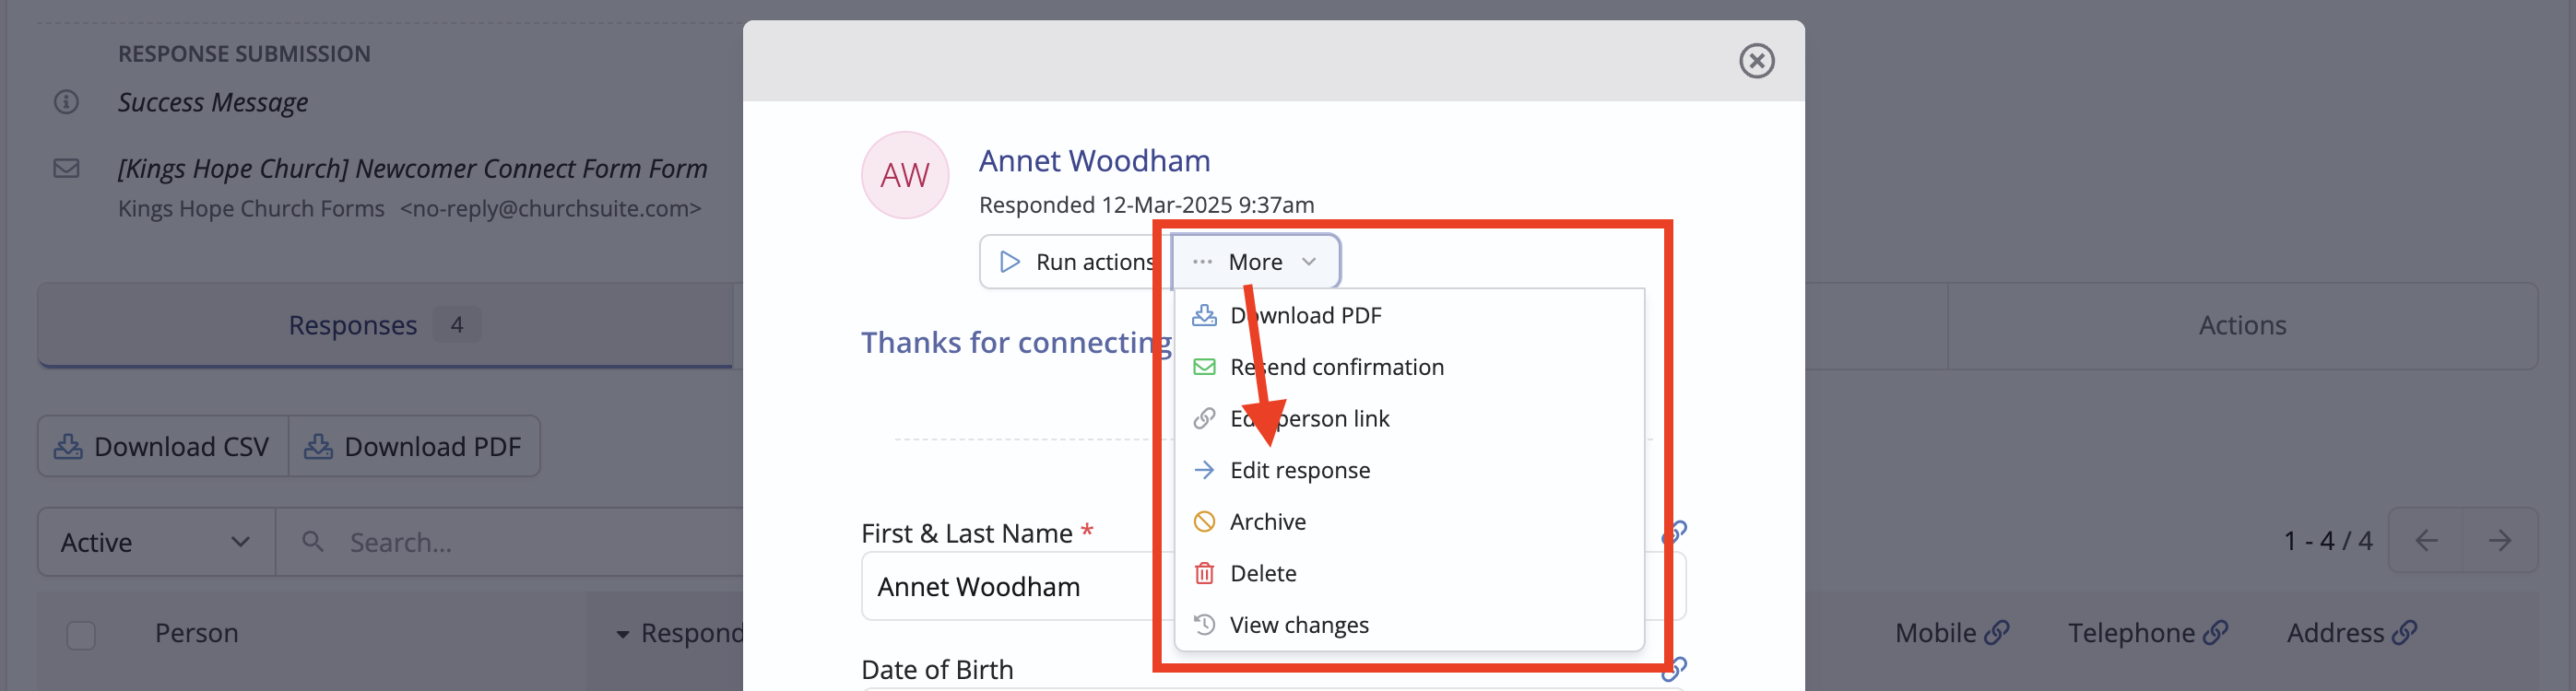Click Responded 12-Mar-2025 9:37am text
Viewport: 2576px width, 691px height.
click(x=1146, y=205)
